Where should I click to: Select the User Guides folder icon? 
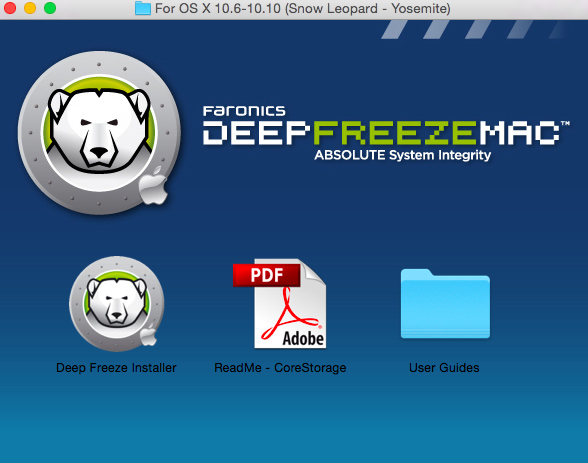click(445, 304)
